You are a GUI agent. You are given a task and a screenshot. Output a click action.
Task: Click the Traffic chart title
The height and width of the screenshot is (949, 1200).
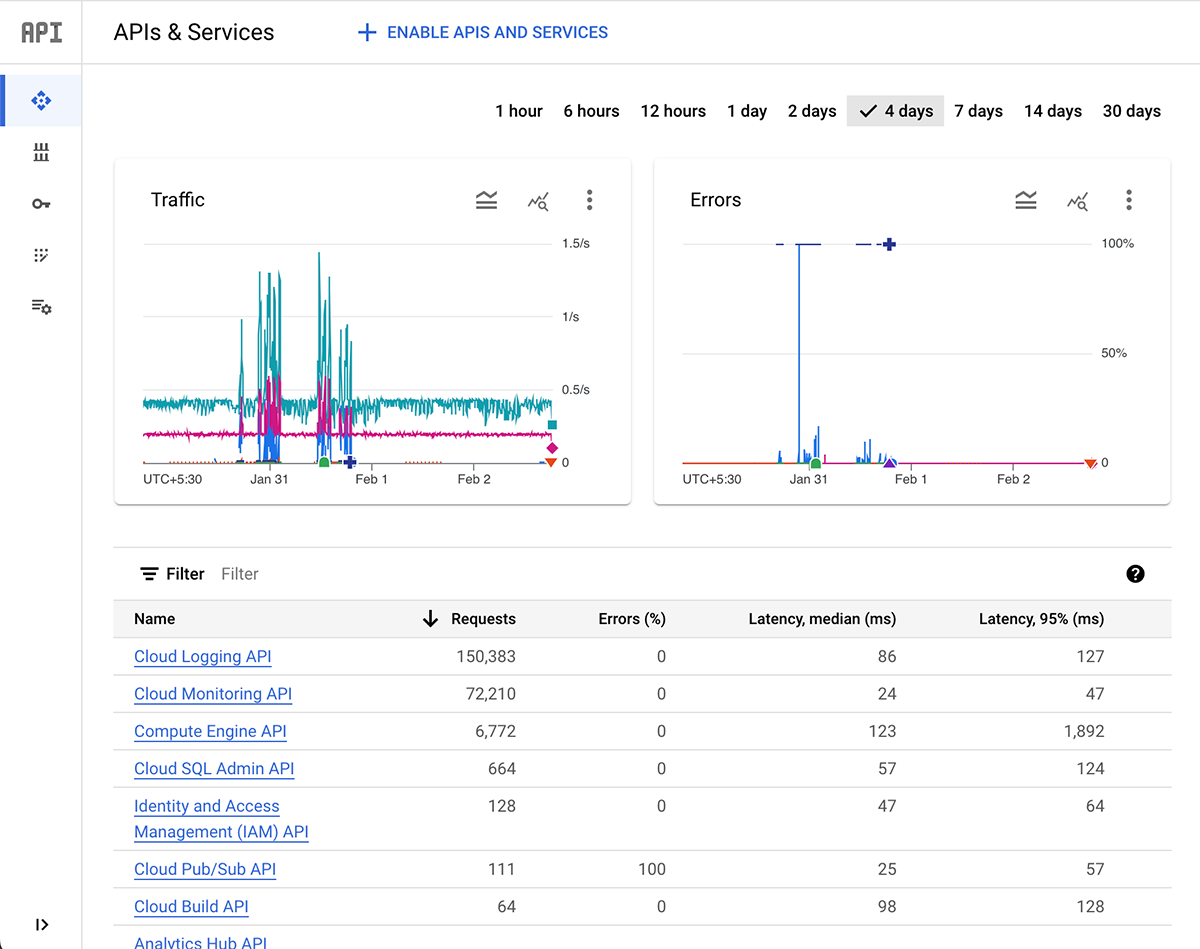click(178, 200)
